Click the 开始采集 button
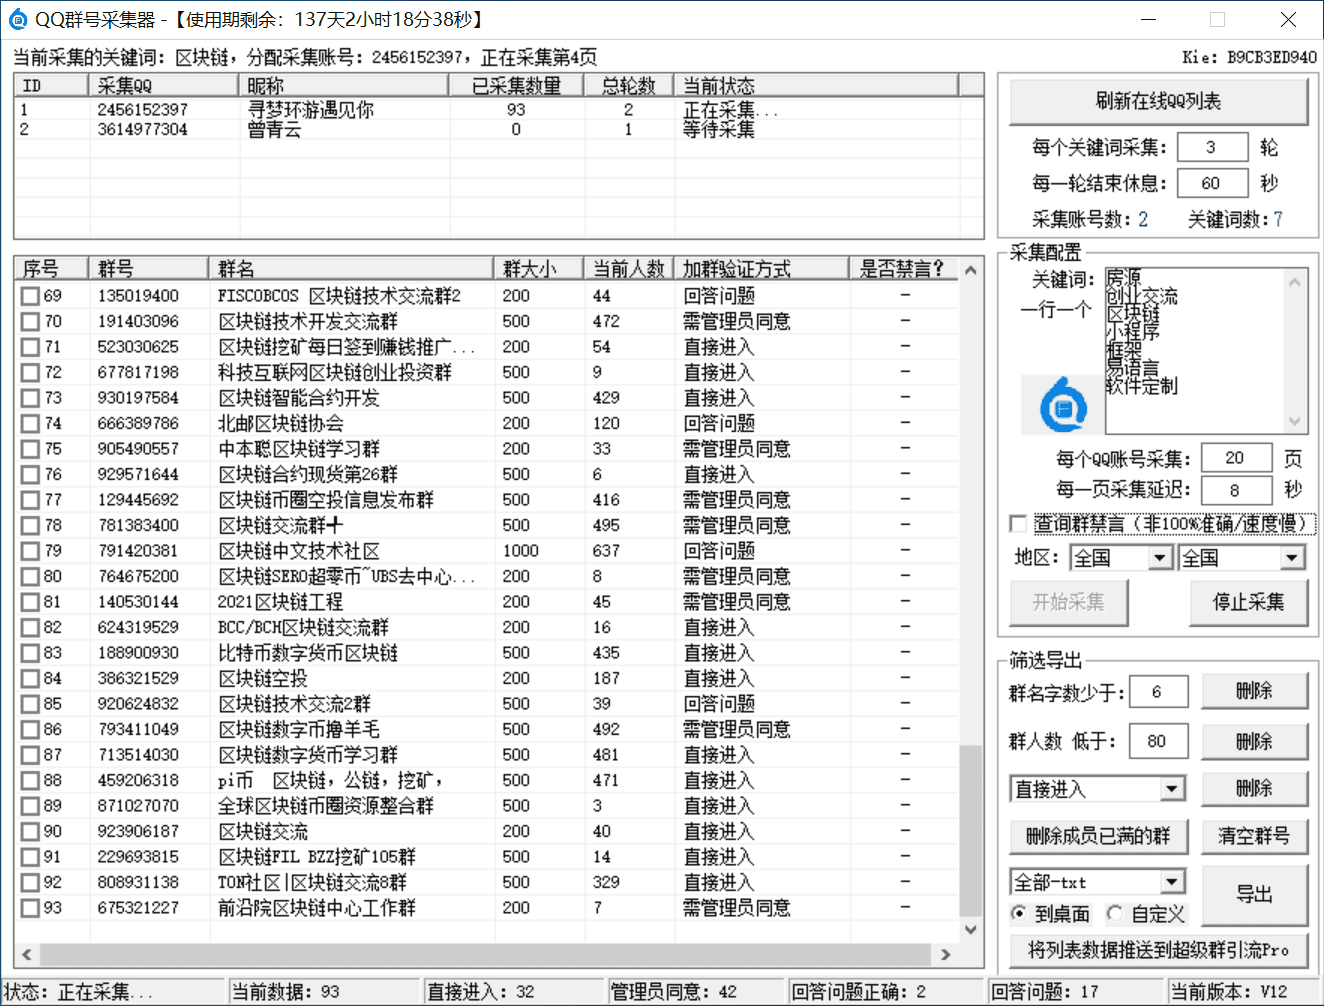The width and height of the screenshot is (1324, 1006). click(x=1069, y=602)
